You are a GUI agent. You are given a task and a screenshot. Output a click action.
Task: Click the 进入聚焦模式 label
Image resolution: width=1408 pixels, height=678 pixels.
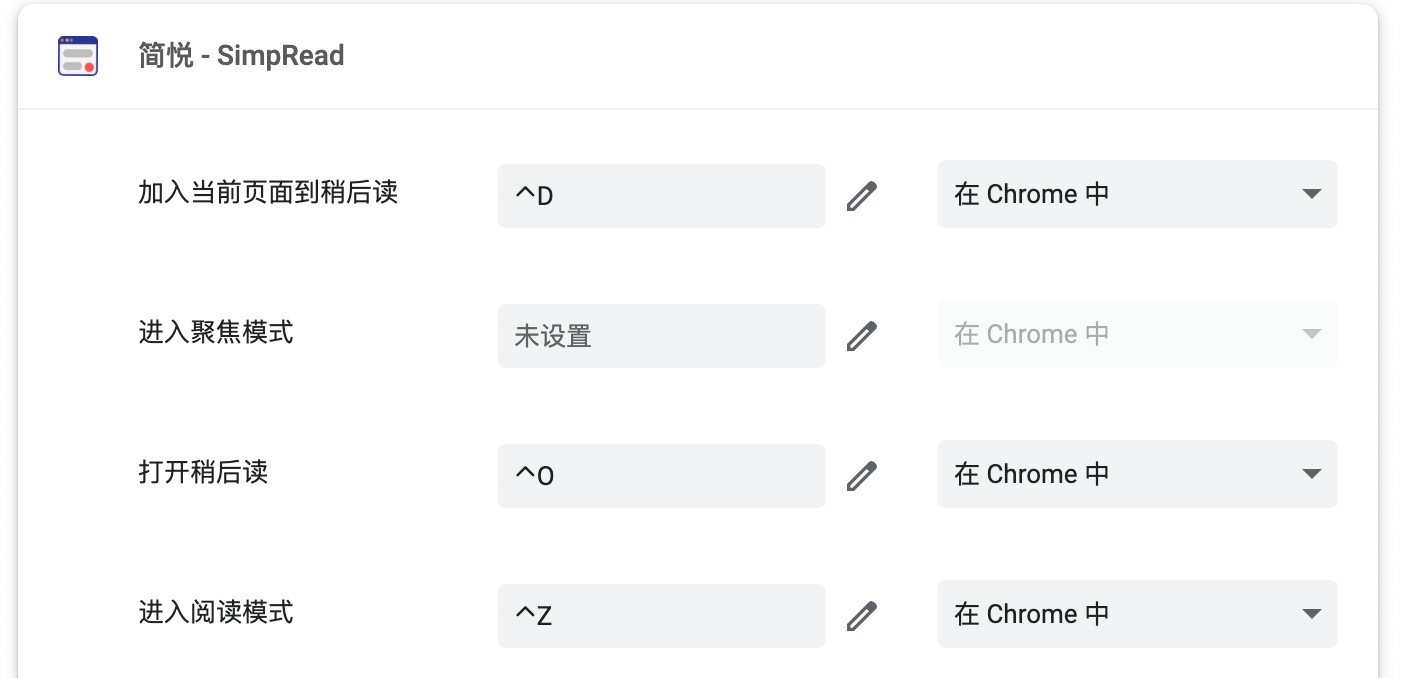(x=216, y=334)
